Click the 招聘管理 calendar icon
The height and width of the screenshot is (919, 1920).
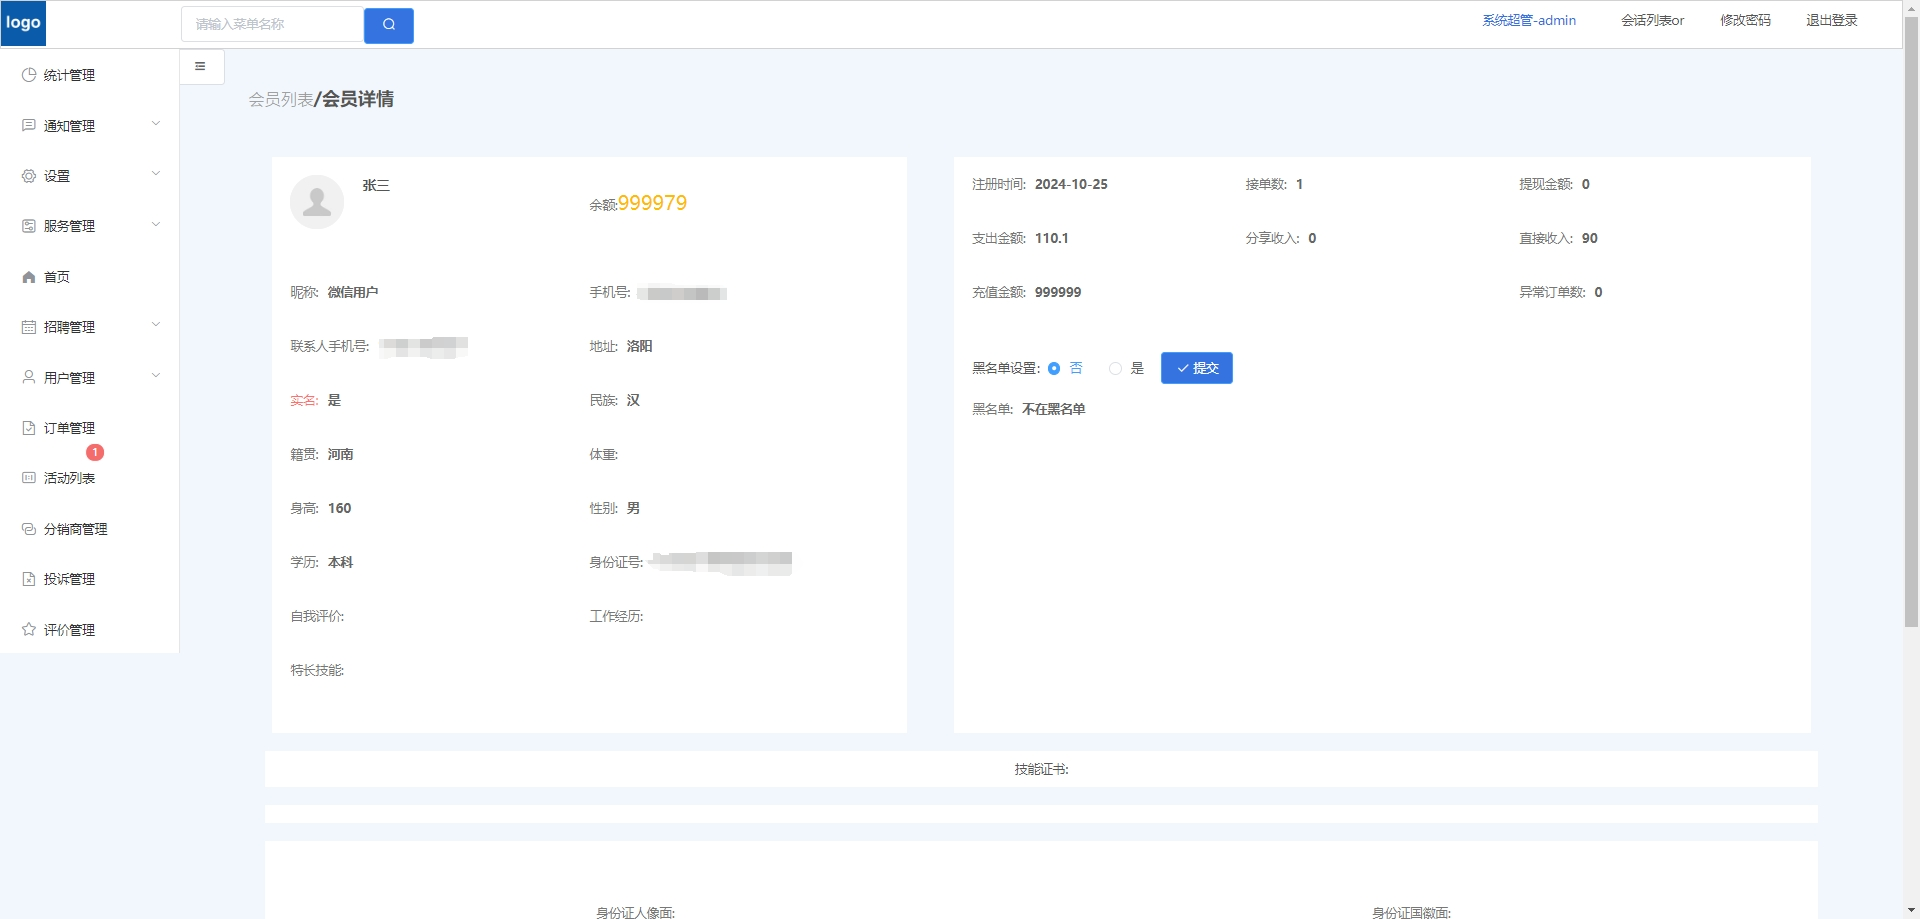[29, 327]
